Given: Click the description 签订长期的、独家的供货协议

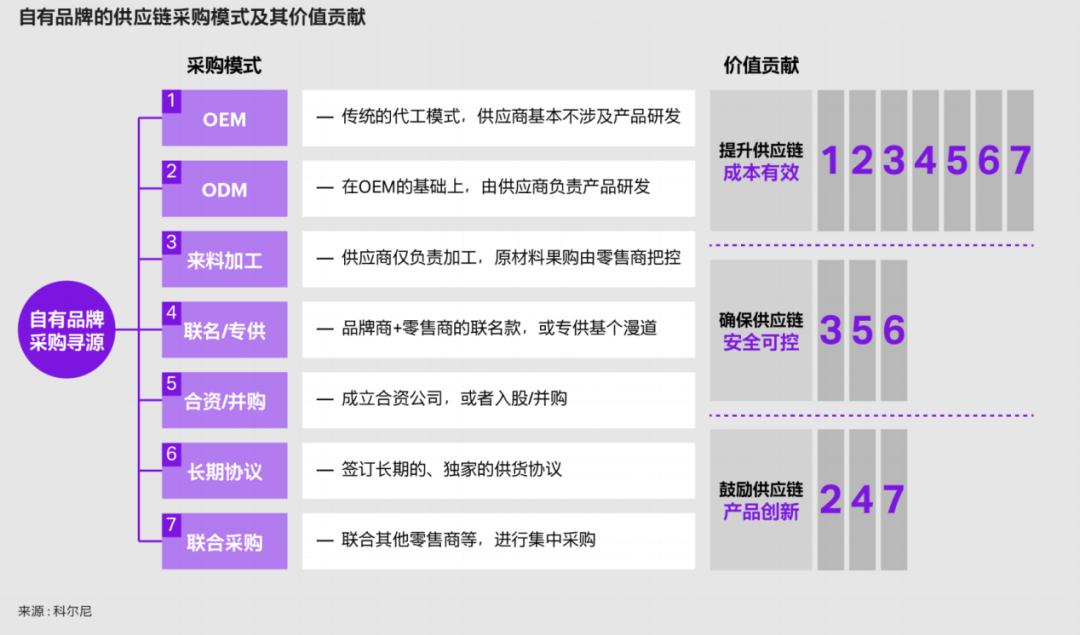Looking at the screenshot, I should pyautogui.click(x=498, y=470).
